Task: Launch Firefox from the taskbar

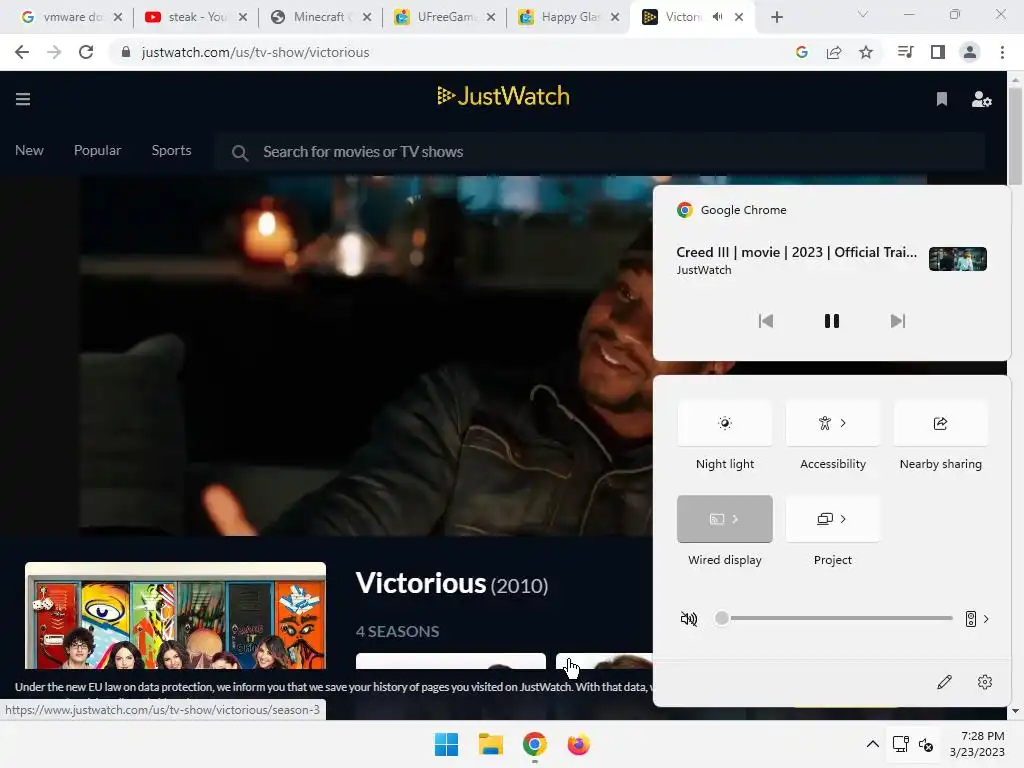Action: coord(579,744)
